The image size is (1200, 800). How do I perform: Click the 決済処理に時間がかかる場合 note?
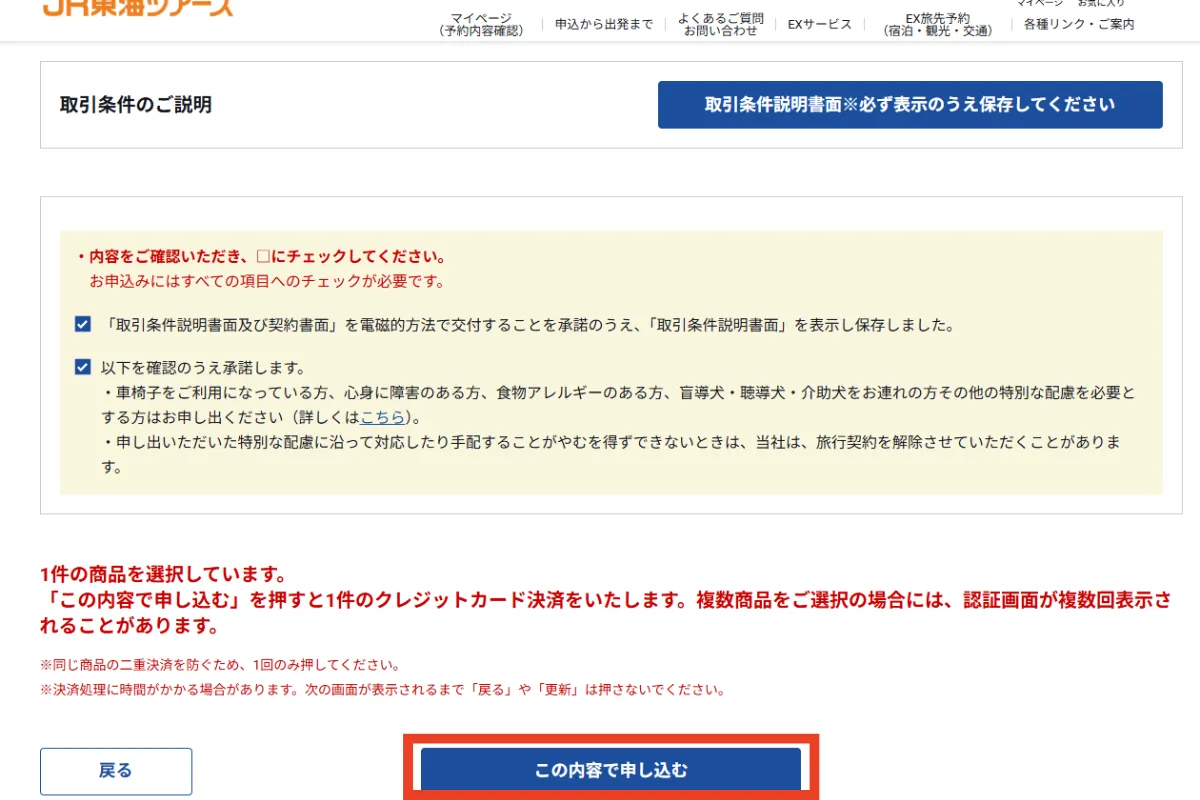point(382,690)
